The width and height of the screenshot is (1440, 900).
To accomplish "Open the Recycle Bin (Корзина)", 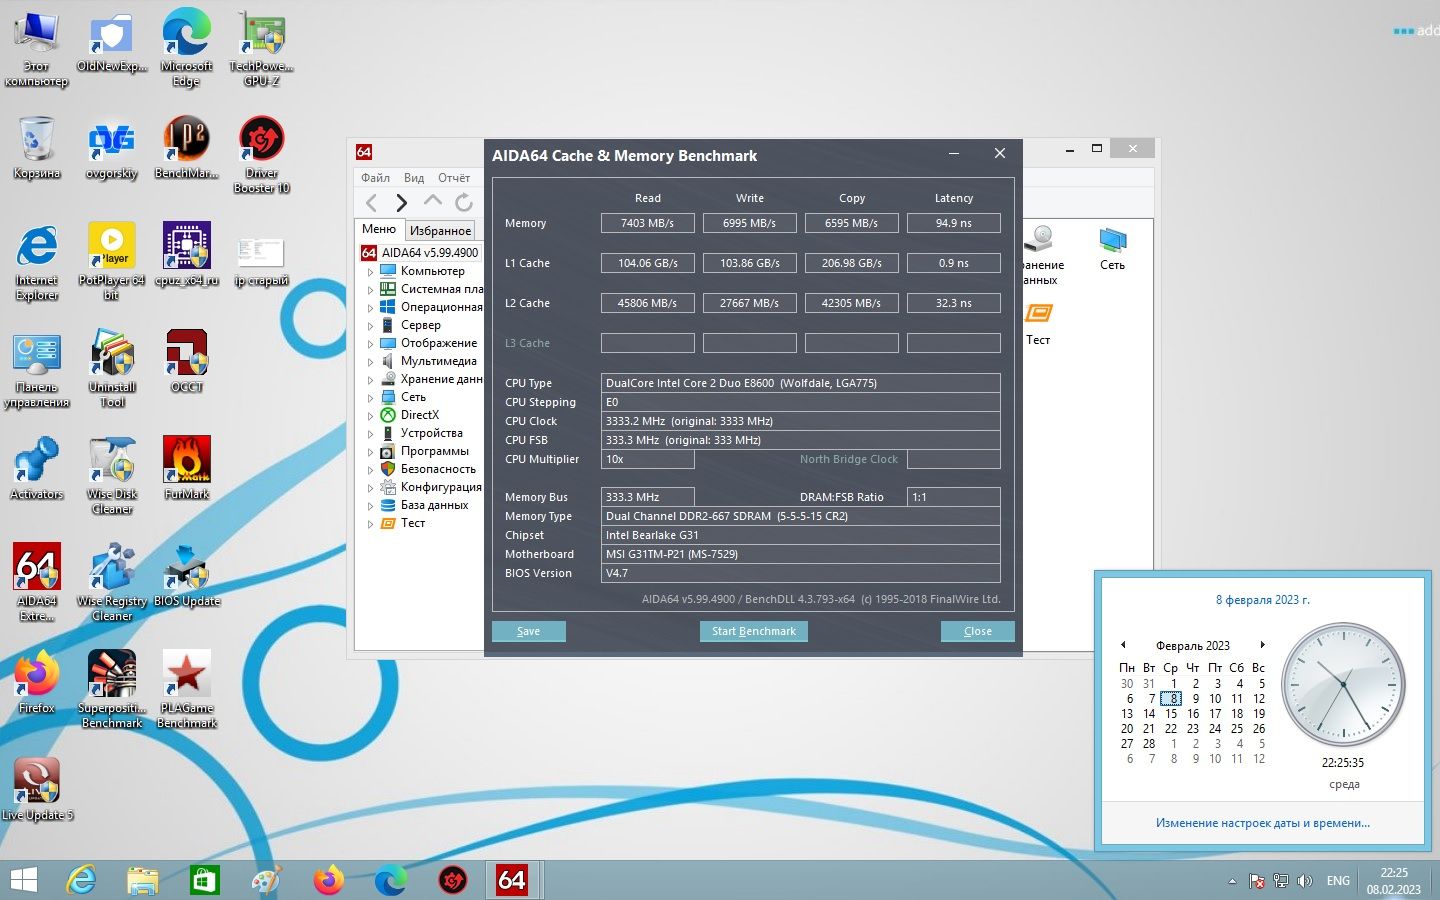I will [x=37, y=146].
